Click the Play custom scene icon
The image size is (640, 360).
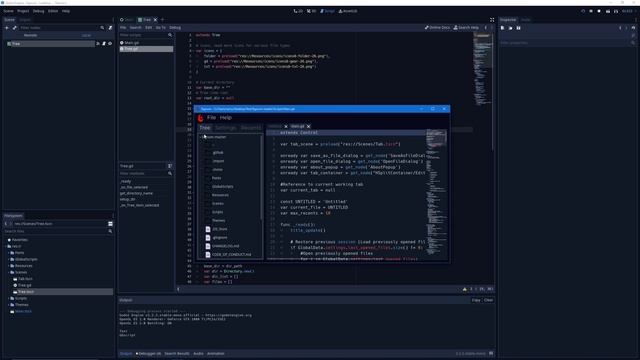[x=616, y=11]
